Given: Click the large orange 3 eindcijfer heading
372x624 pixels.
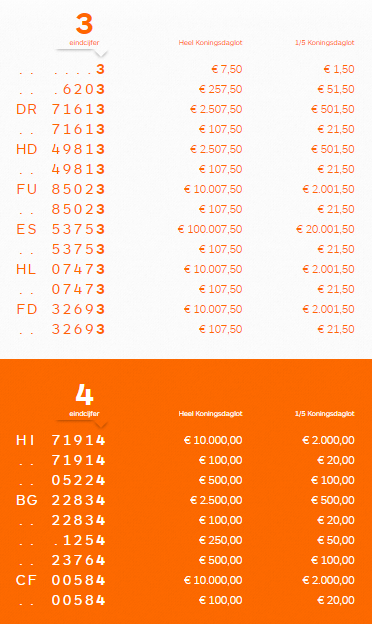Looking at the screenshot, I should (84, 24).
